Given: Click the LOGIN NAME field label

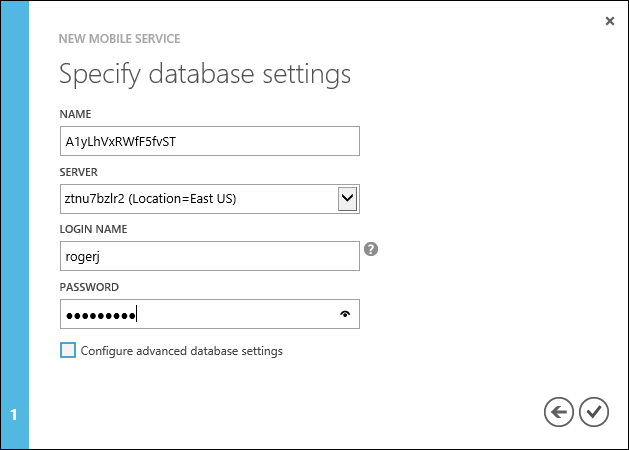Looking at the screenshot, I should click(x=94, y=229).
